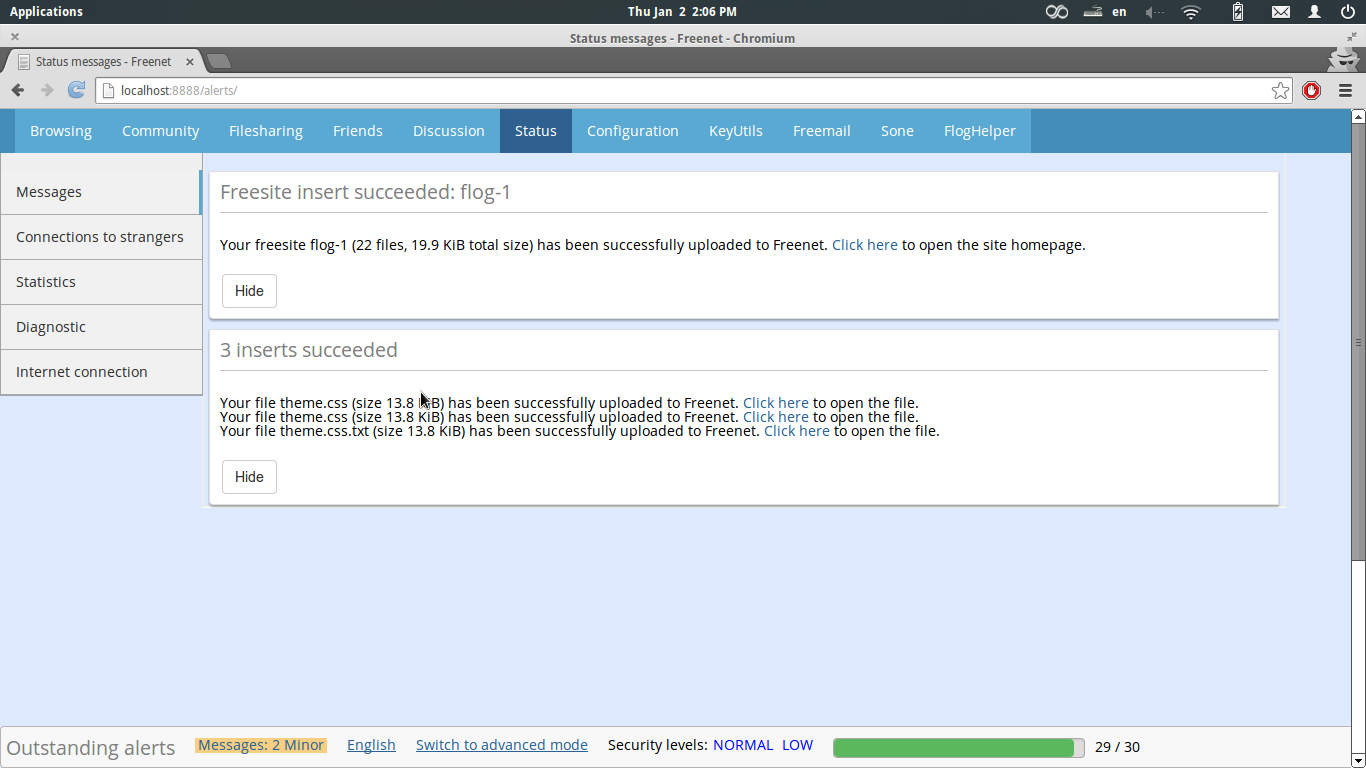Open the clock showing Thu Jan 2
1366x768 pixels.
click(682, 12)
